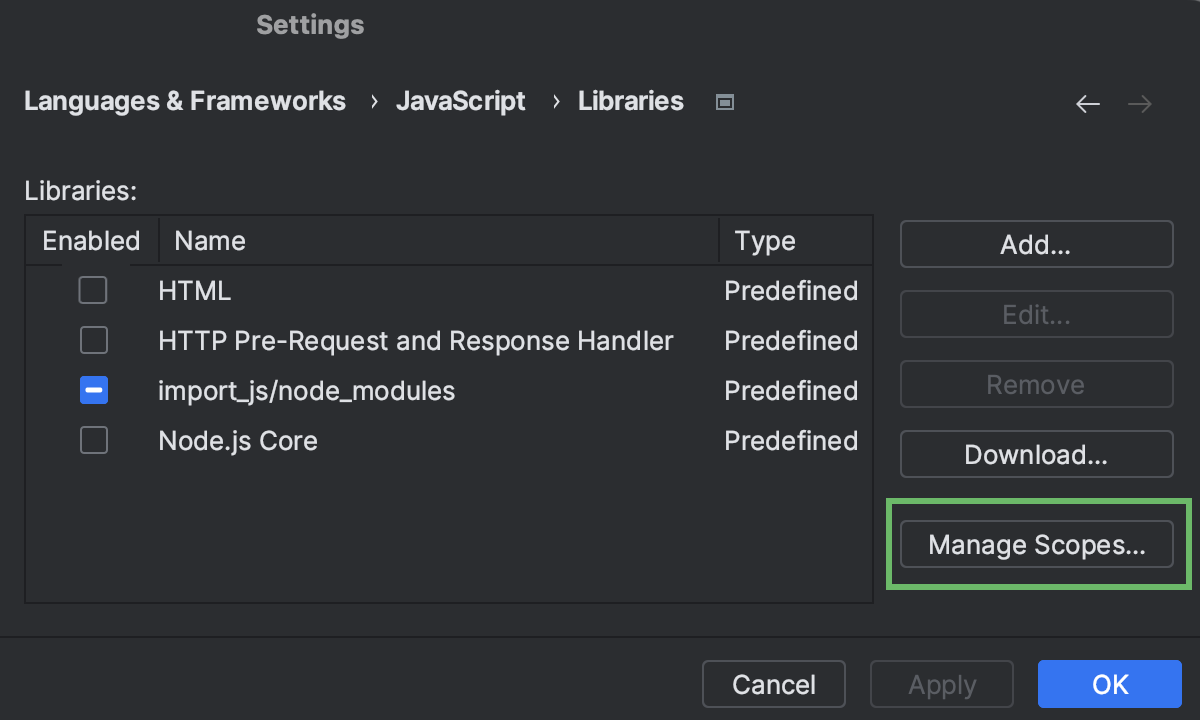Click the Add button
This screenshot has width=1200, height=720.
pyautogui.click(x=1036, y=244)
